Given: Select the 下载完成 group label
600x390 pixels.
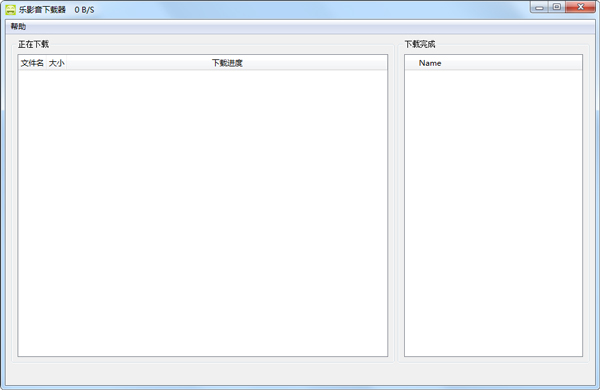Looking at the screenshot, I should (x=420, y=44).
